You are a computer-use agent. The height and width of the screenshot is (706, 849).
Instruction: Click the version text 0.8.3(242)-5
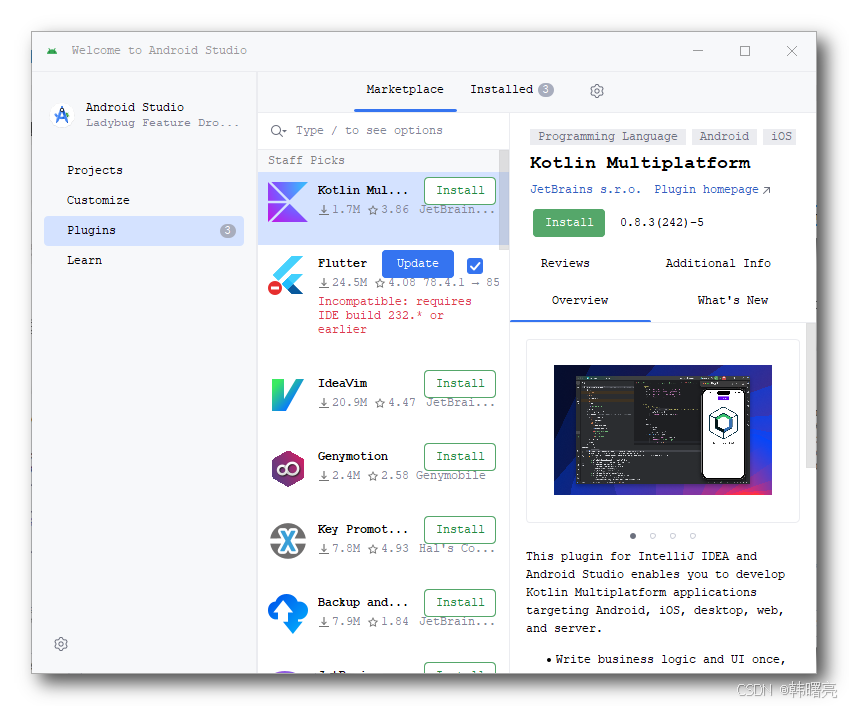tap(662, 223)
